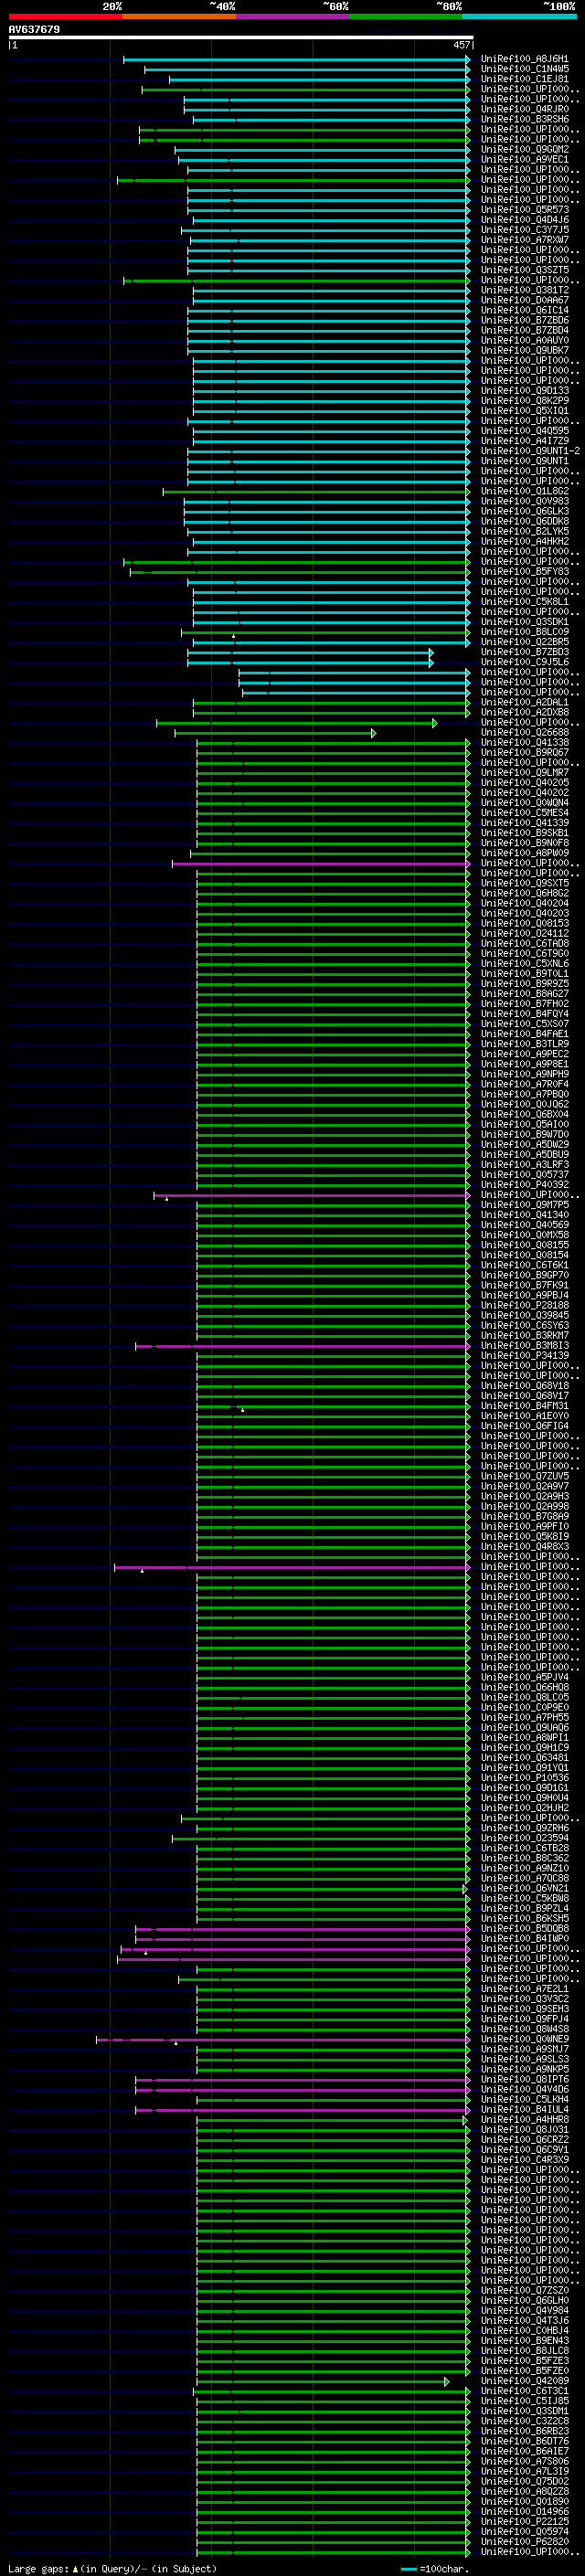
Task: Select the UniRef100_A2DXB8 label
Action: pos(524,712)
